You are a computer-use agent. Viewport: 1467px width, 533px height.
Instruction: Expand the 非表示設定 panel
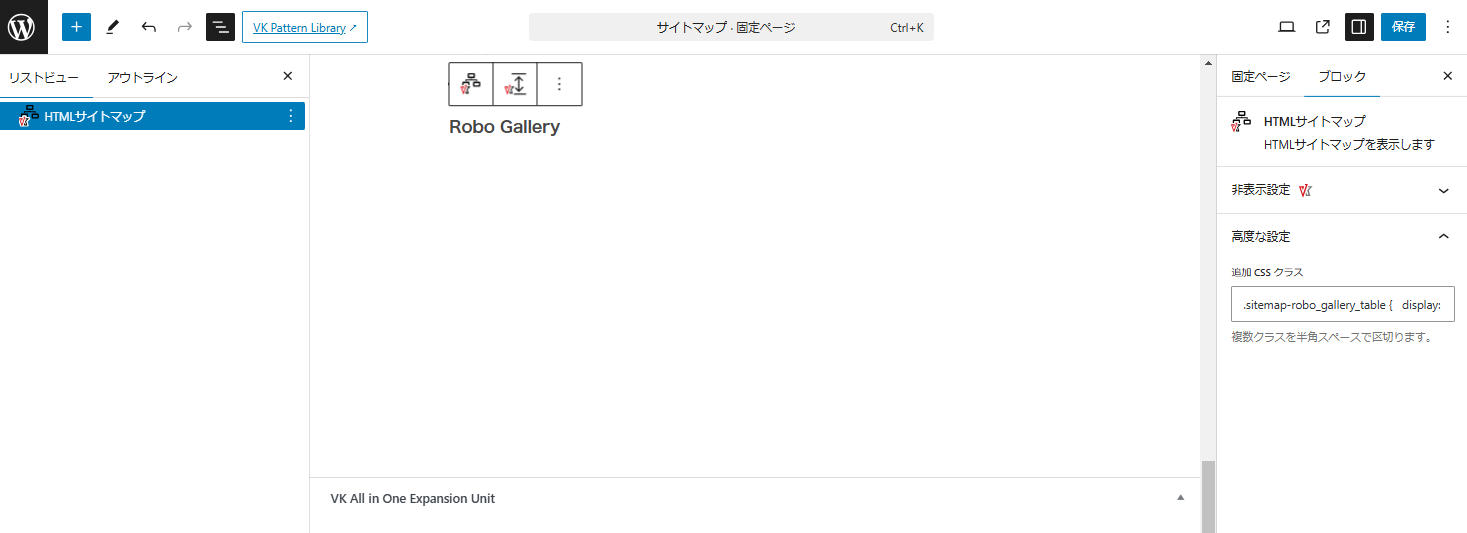[x=1341, y=190]
